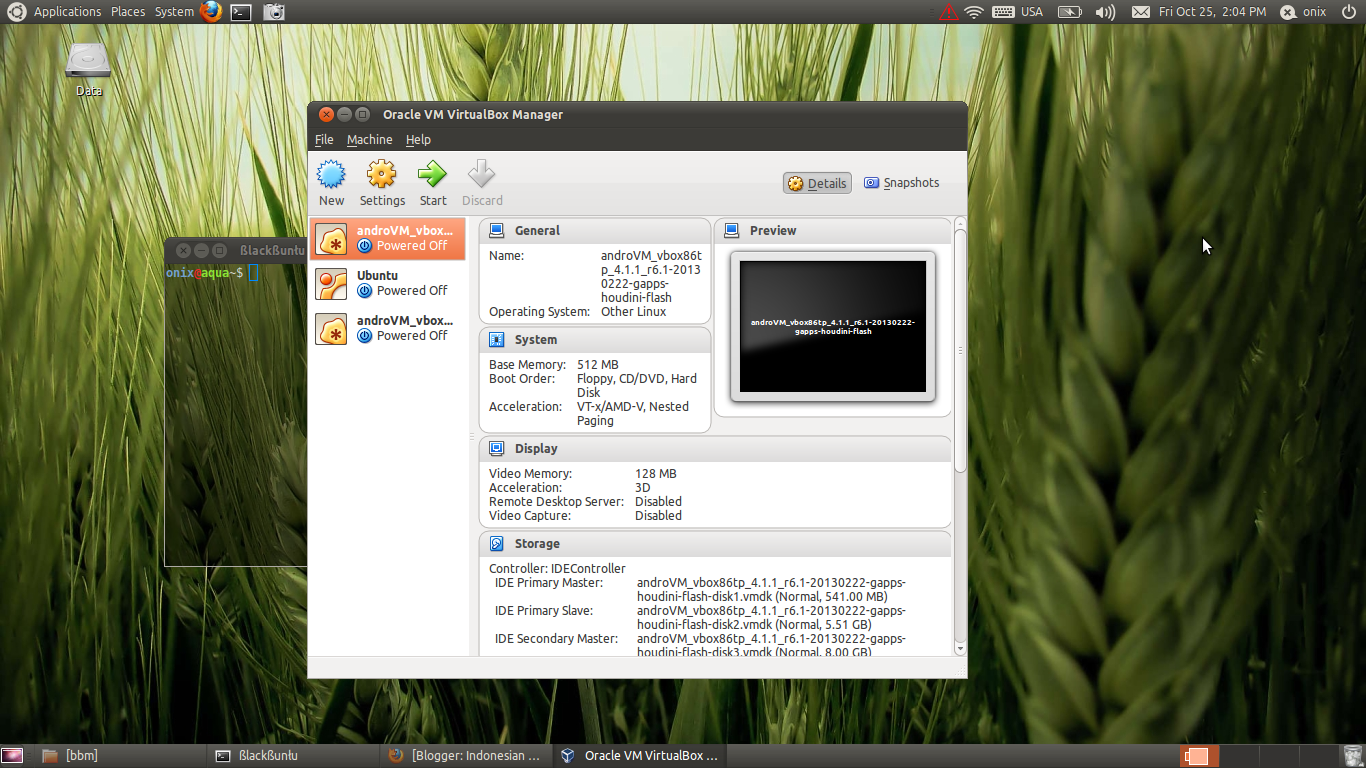Click the USA keyboard layout indicator

pyautogui.click(x=1018, y=12)
